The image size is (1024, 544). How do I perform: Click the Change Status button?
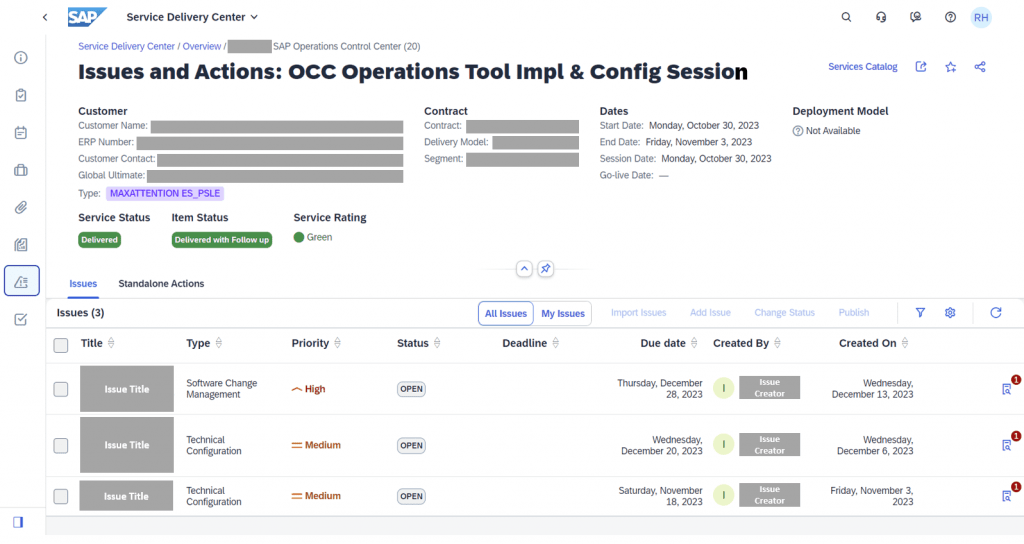784,313
